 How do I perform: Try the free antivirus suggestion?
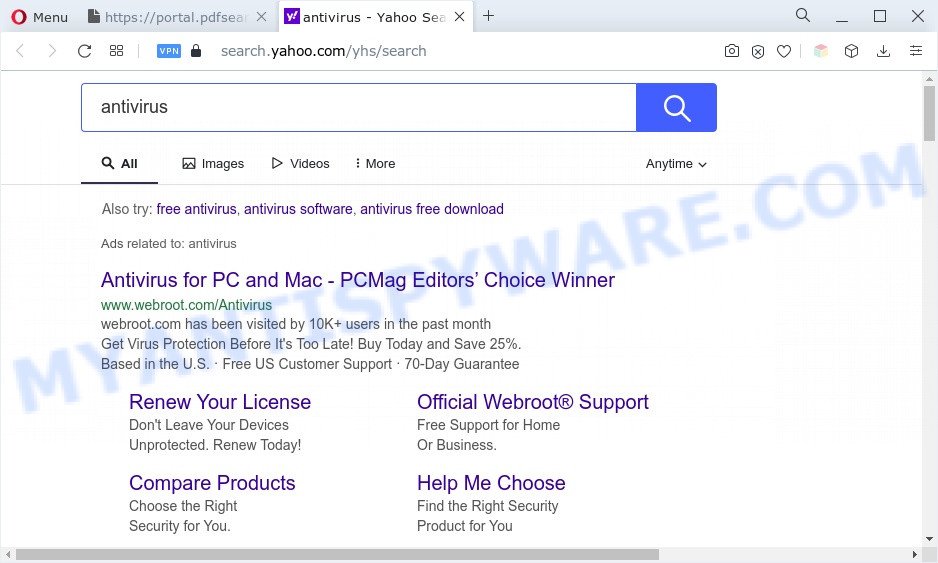(196, 209)
